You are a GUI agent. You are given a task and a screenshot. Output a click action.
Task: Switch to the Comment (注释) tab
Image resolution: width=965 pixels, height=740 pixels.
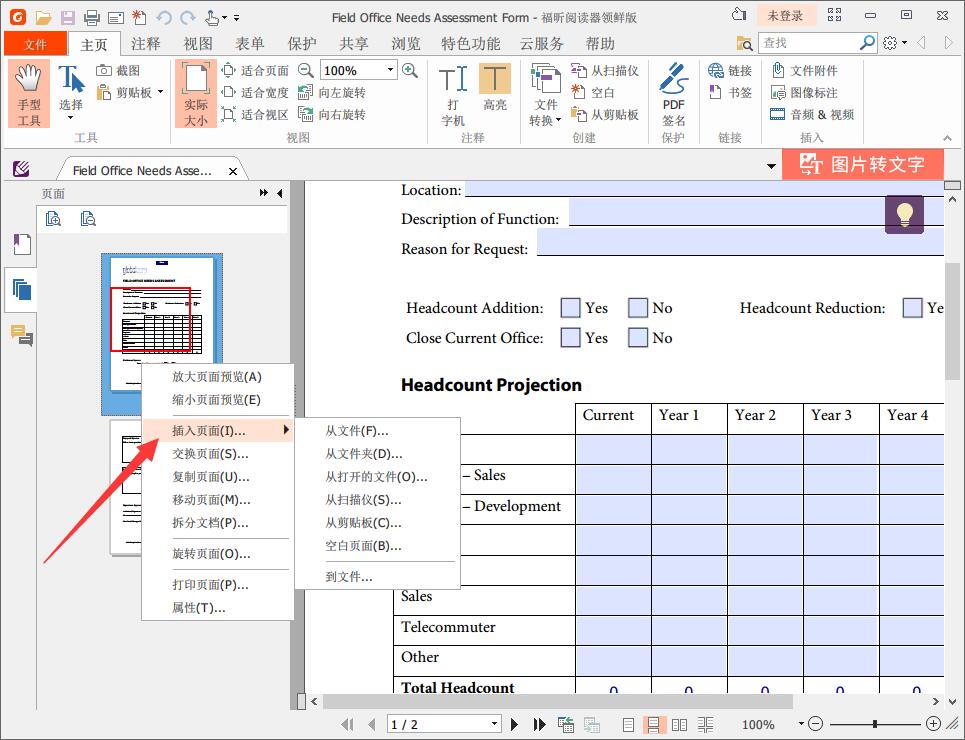(146, 44)
